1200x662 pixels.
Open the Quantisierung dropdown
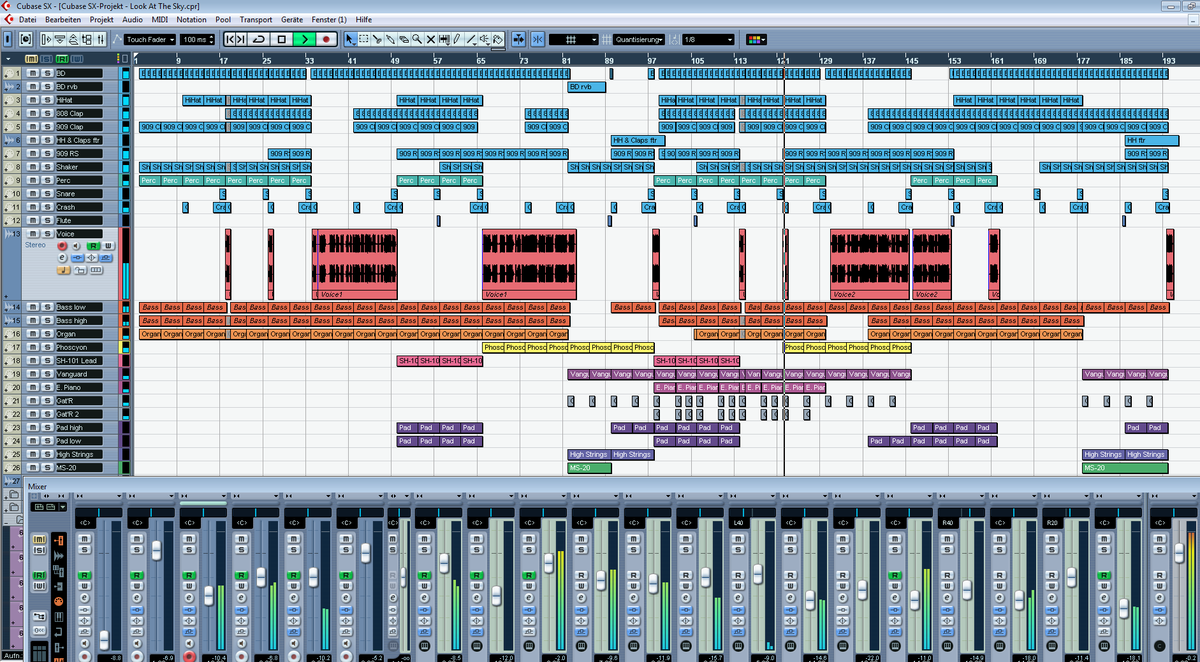[639, 39]
